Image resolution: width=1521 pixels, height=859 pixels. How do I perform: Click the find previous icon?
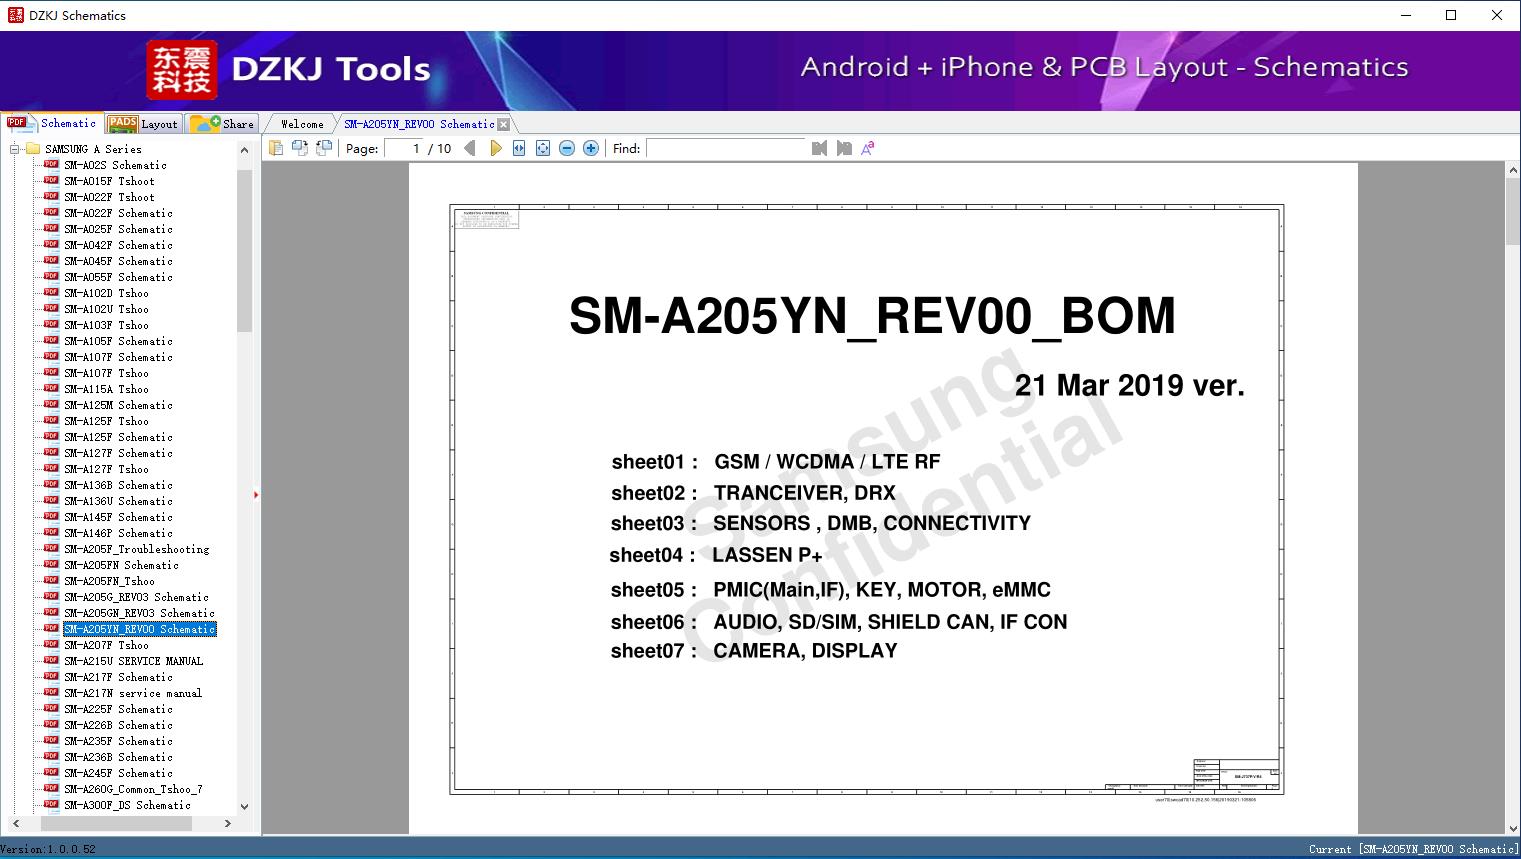[x=819, y=148]
